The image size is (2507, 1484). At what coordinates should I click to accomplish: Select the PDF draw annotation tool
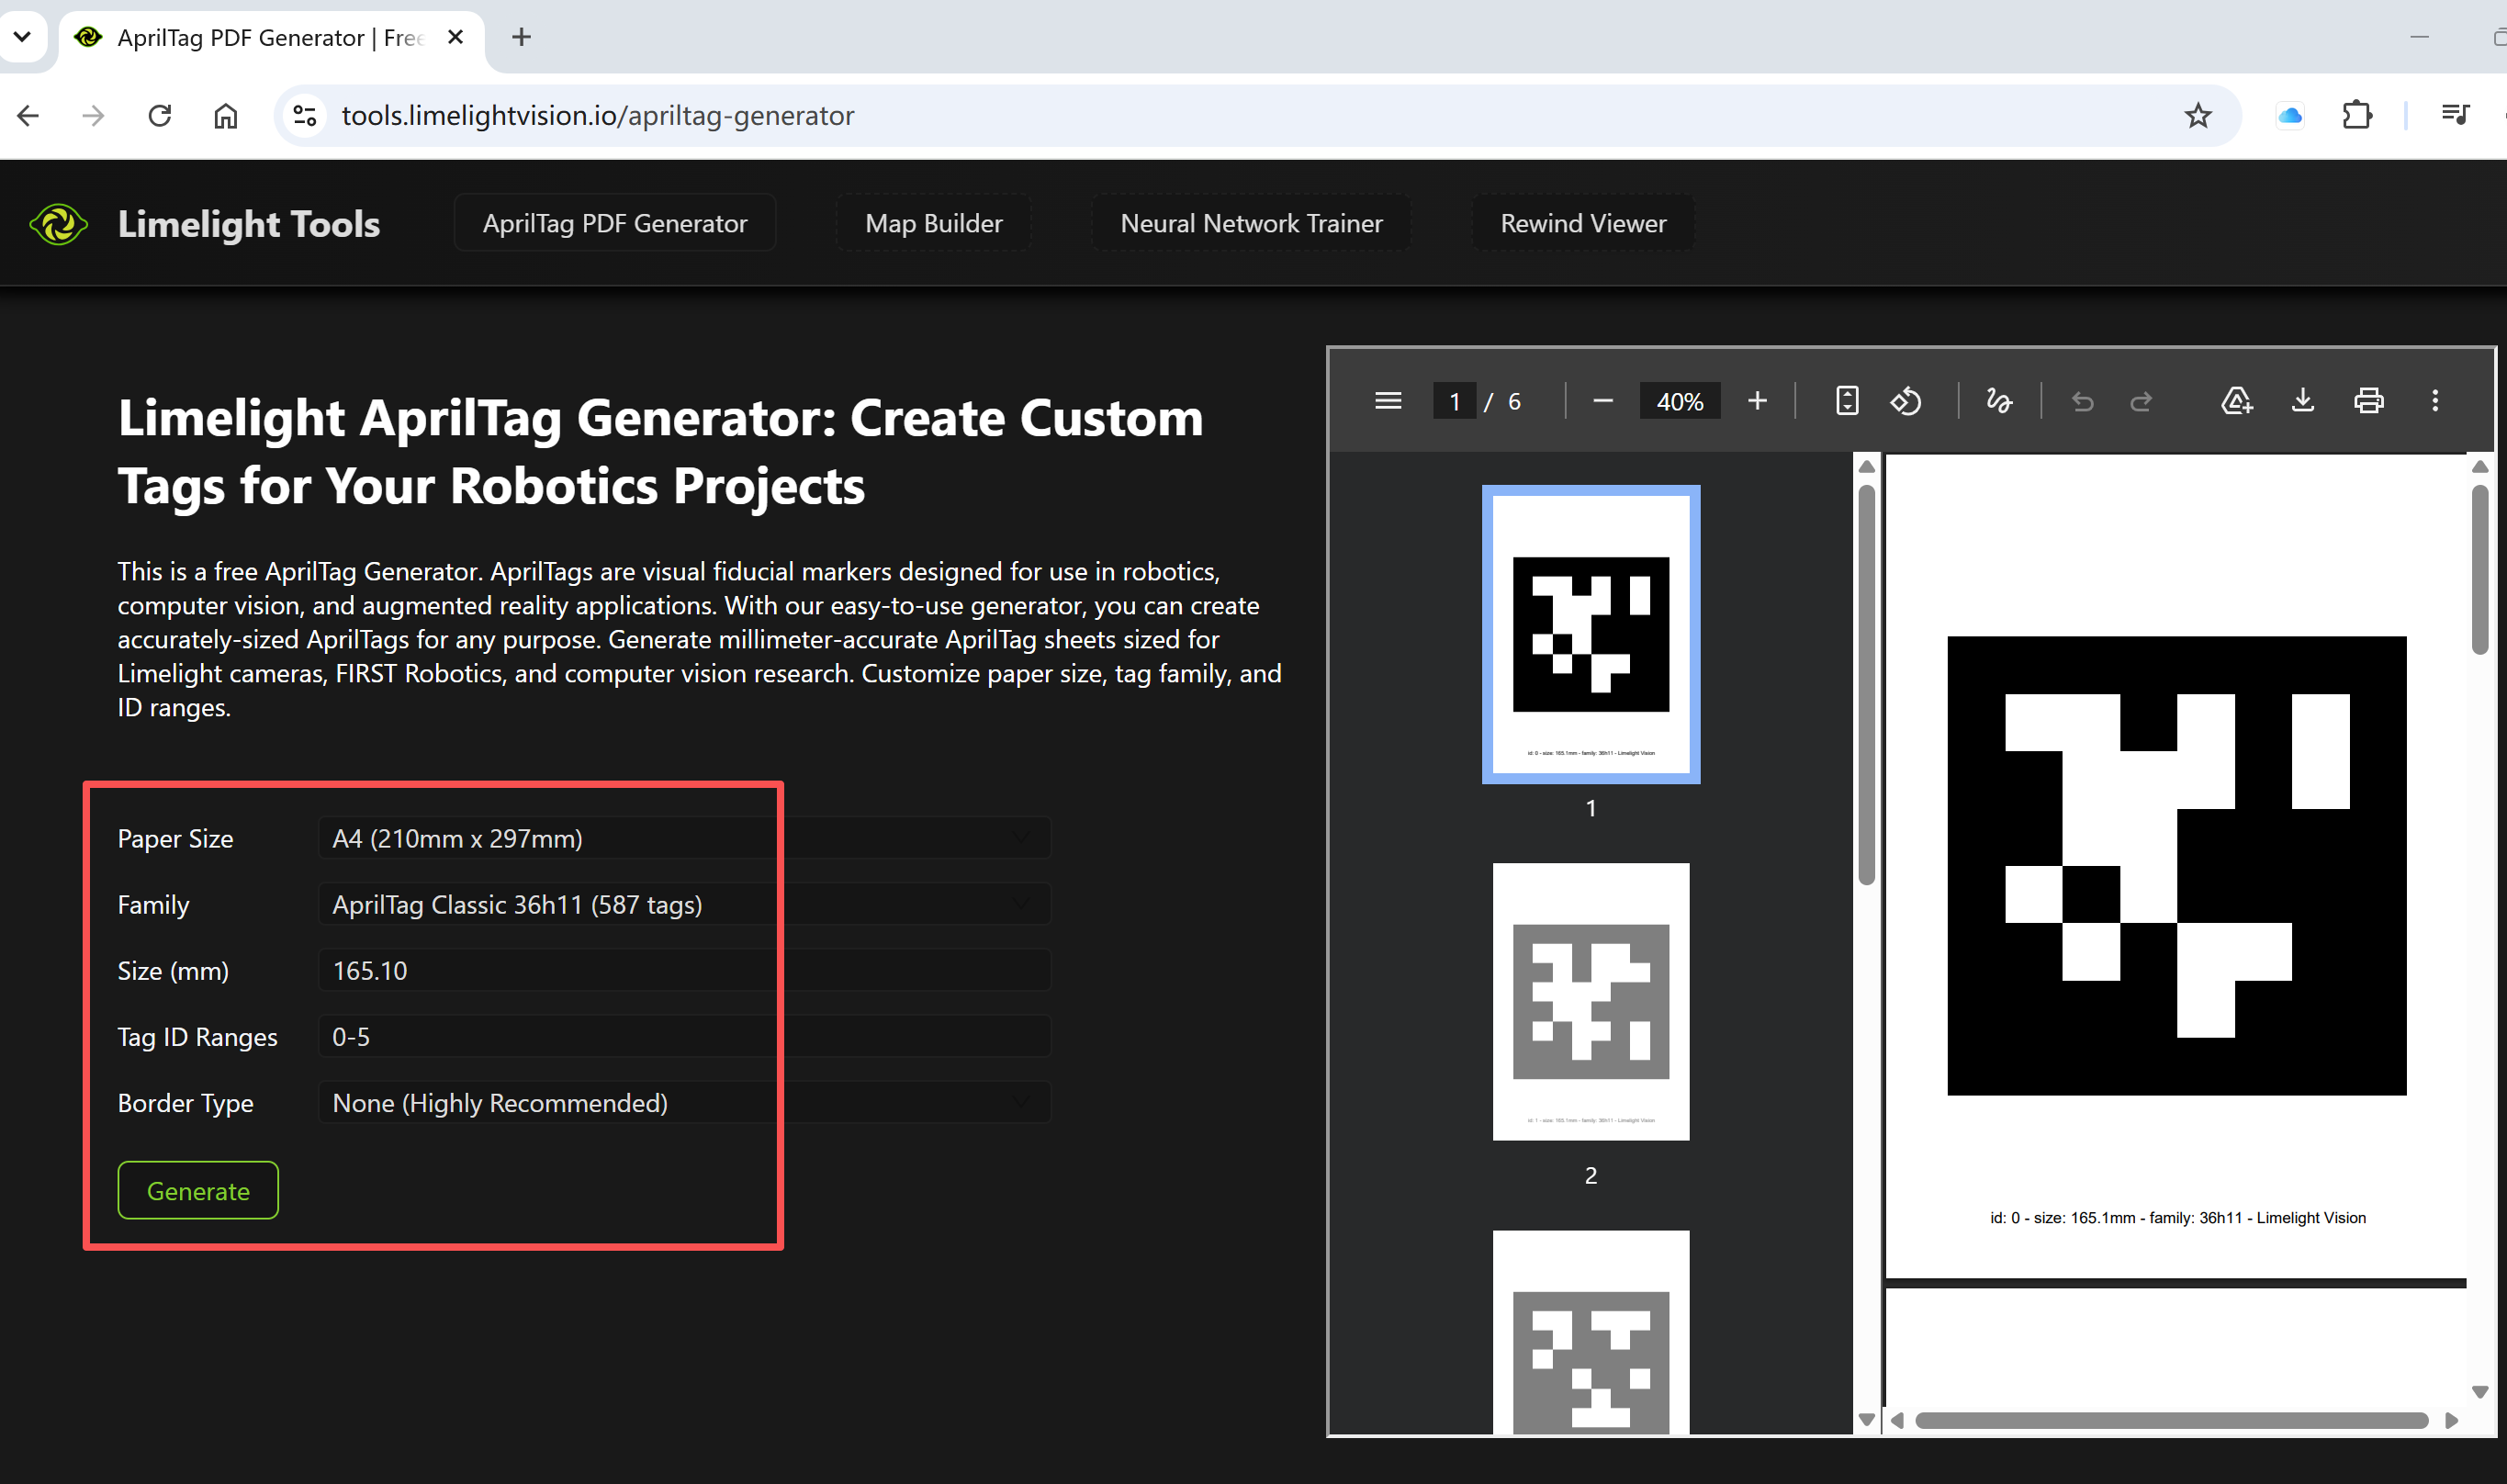(1999, 401)
